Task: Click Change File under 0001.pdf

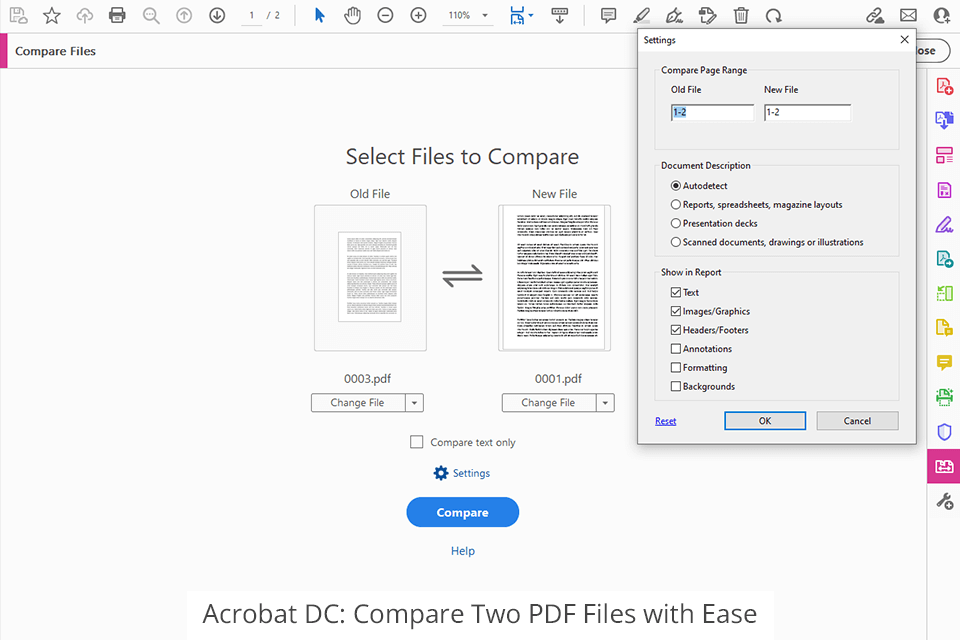Action: point(549,403)
